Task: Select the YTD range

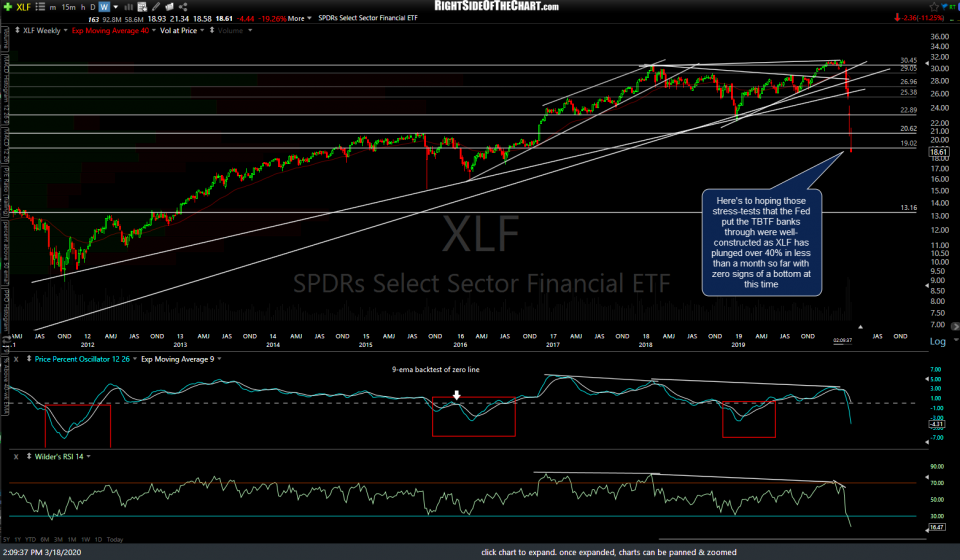Action: (x=31, y=539)
